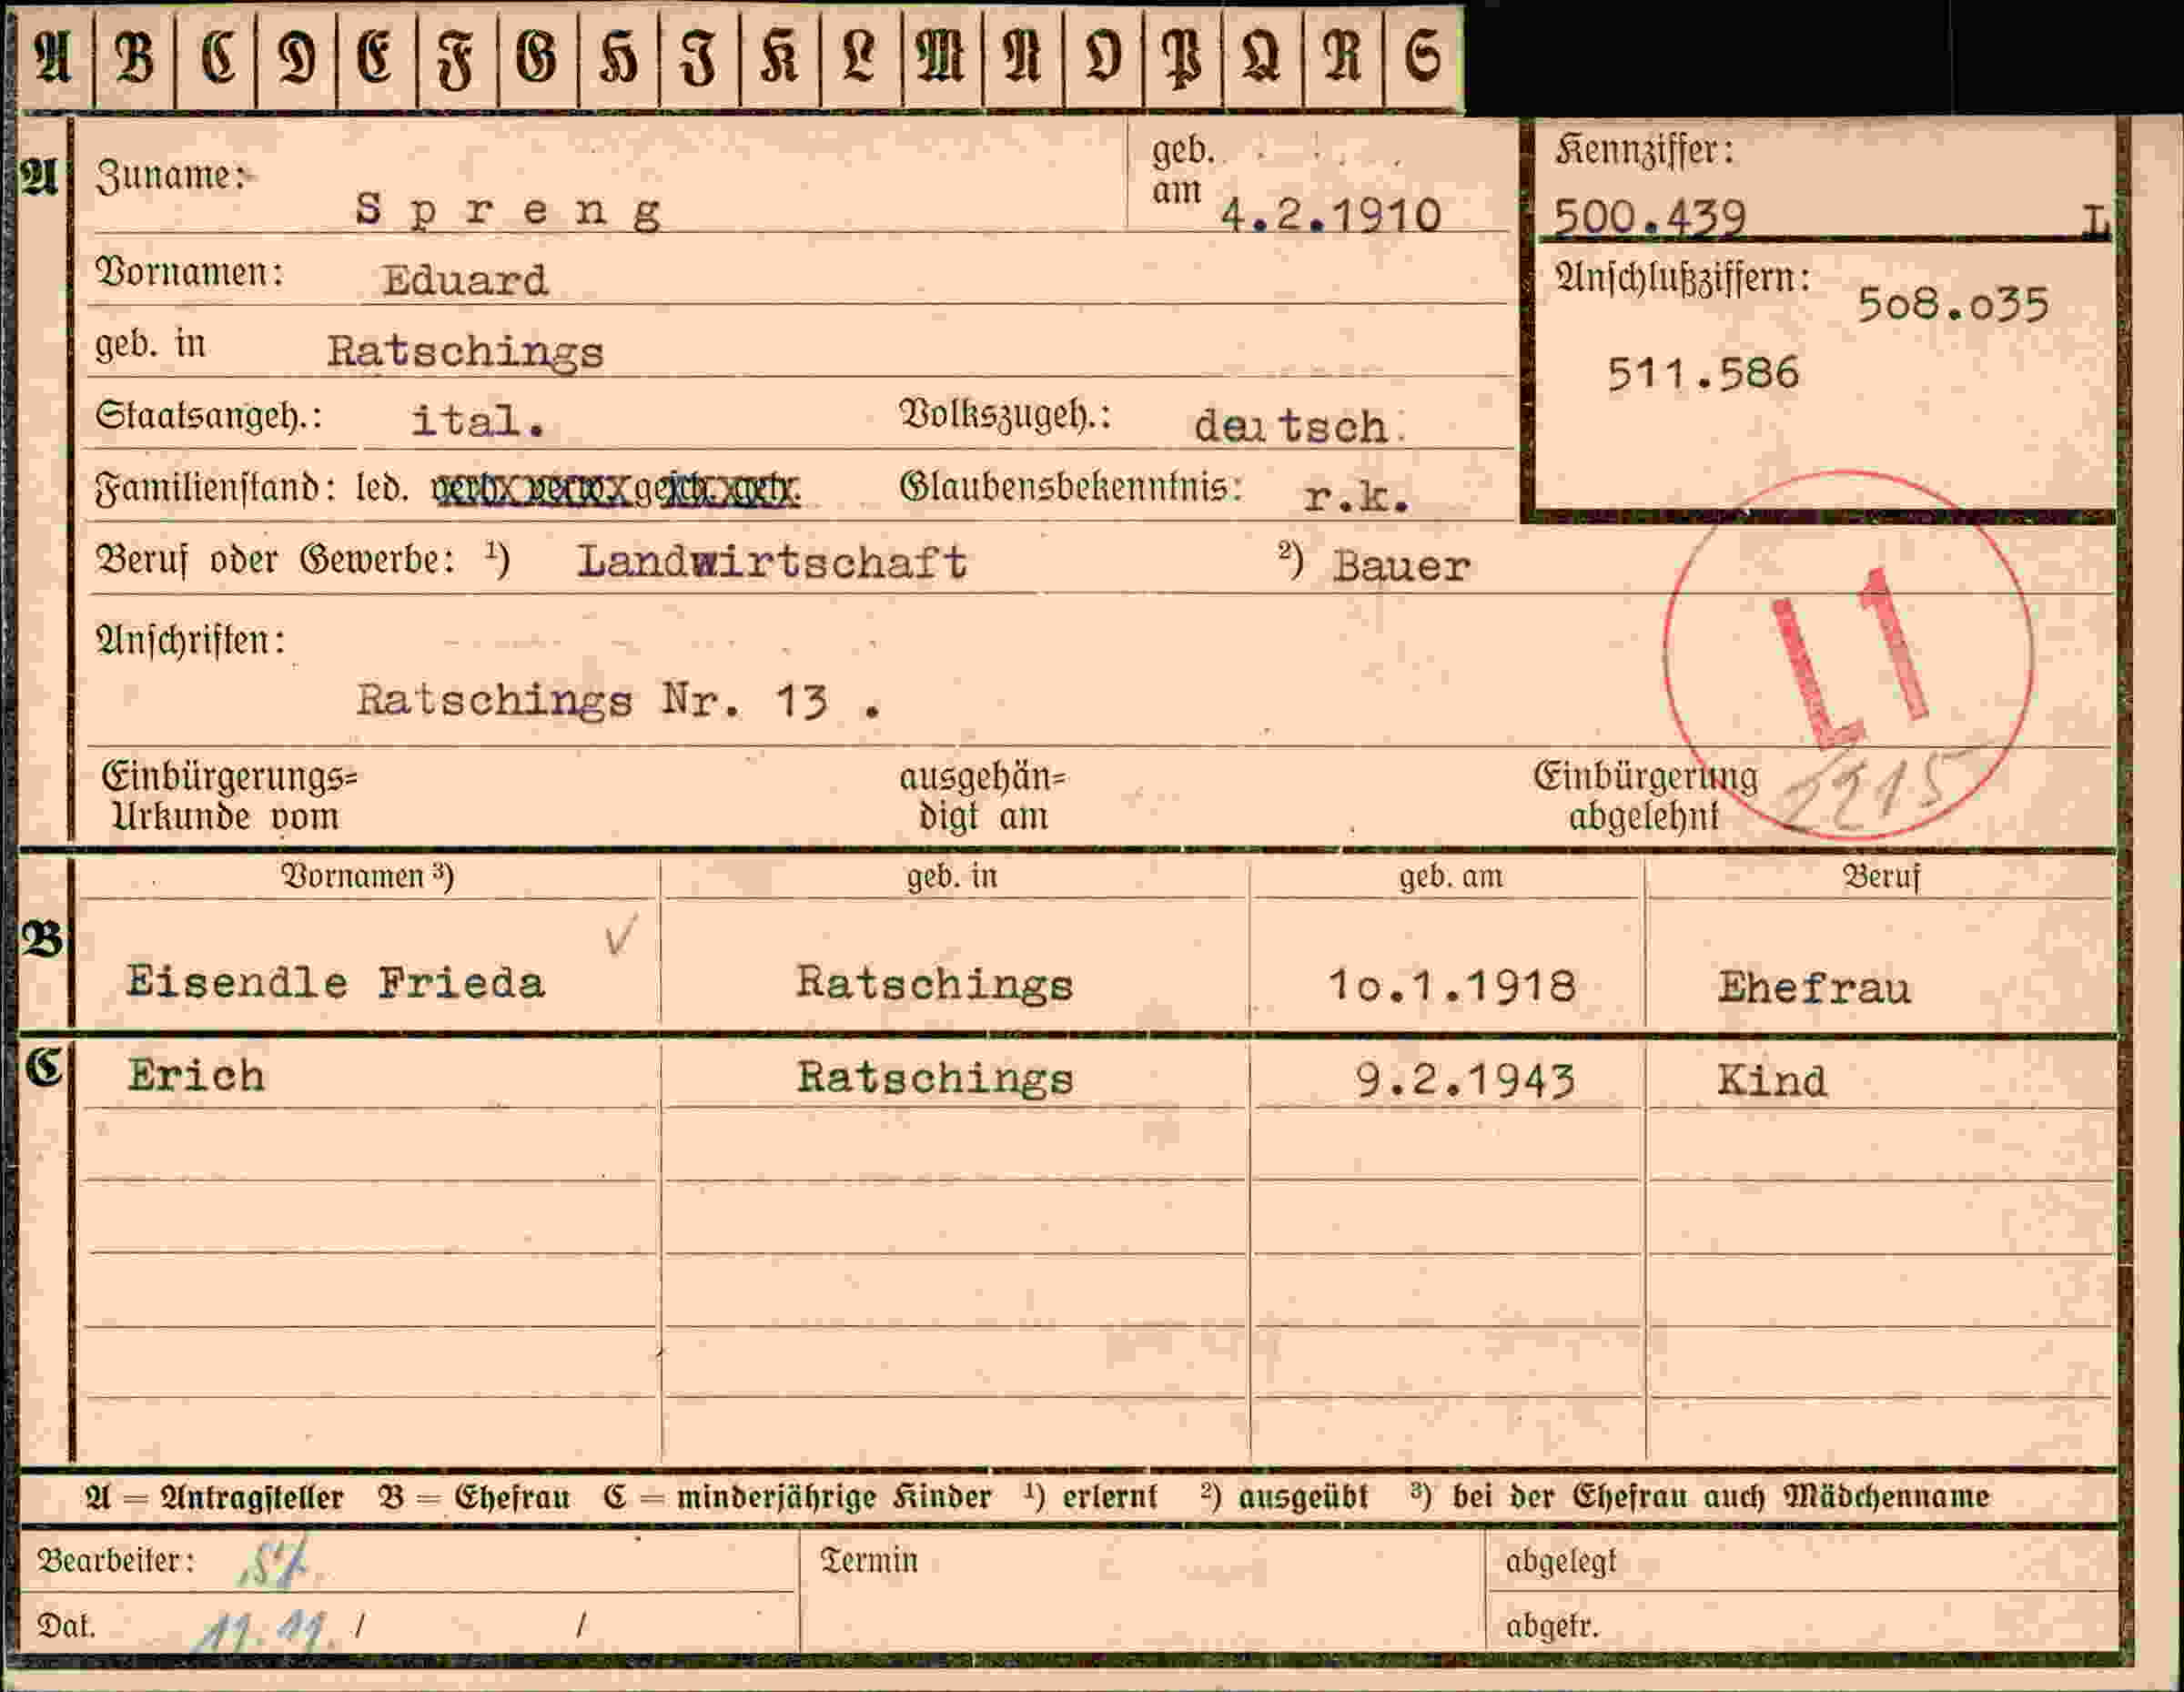Click the red circular 'L1' stamp

[1849, 655]
